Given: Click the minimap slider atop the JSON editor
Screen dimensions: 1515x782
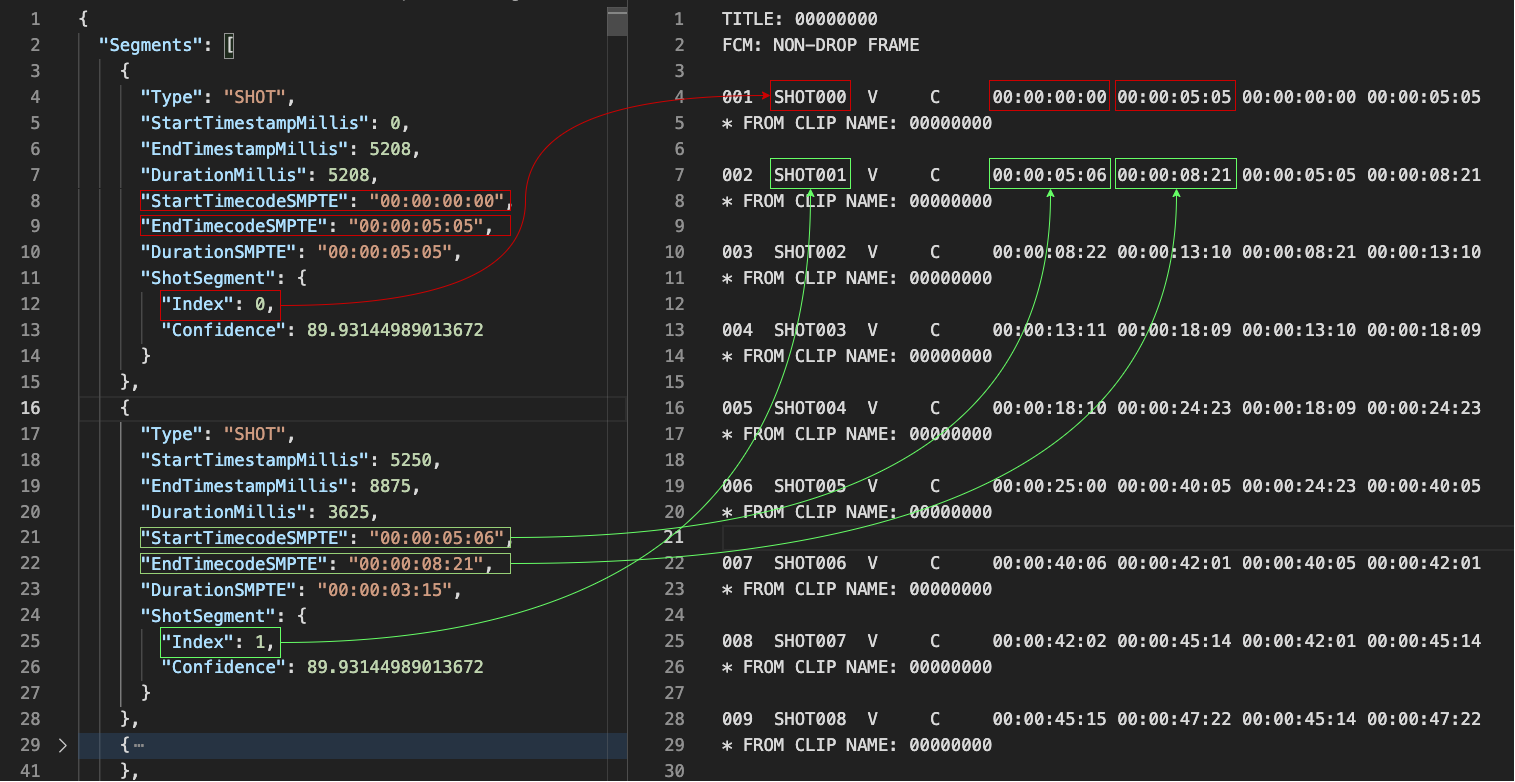Looking at the screenshot, I should (617, 21).
